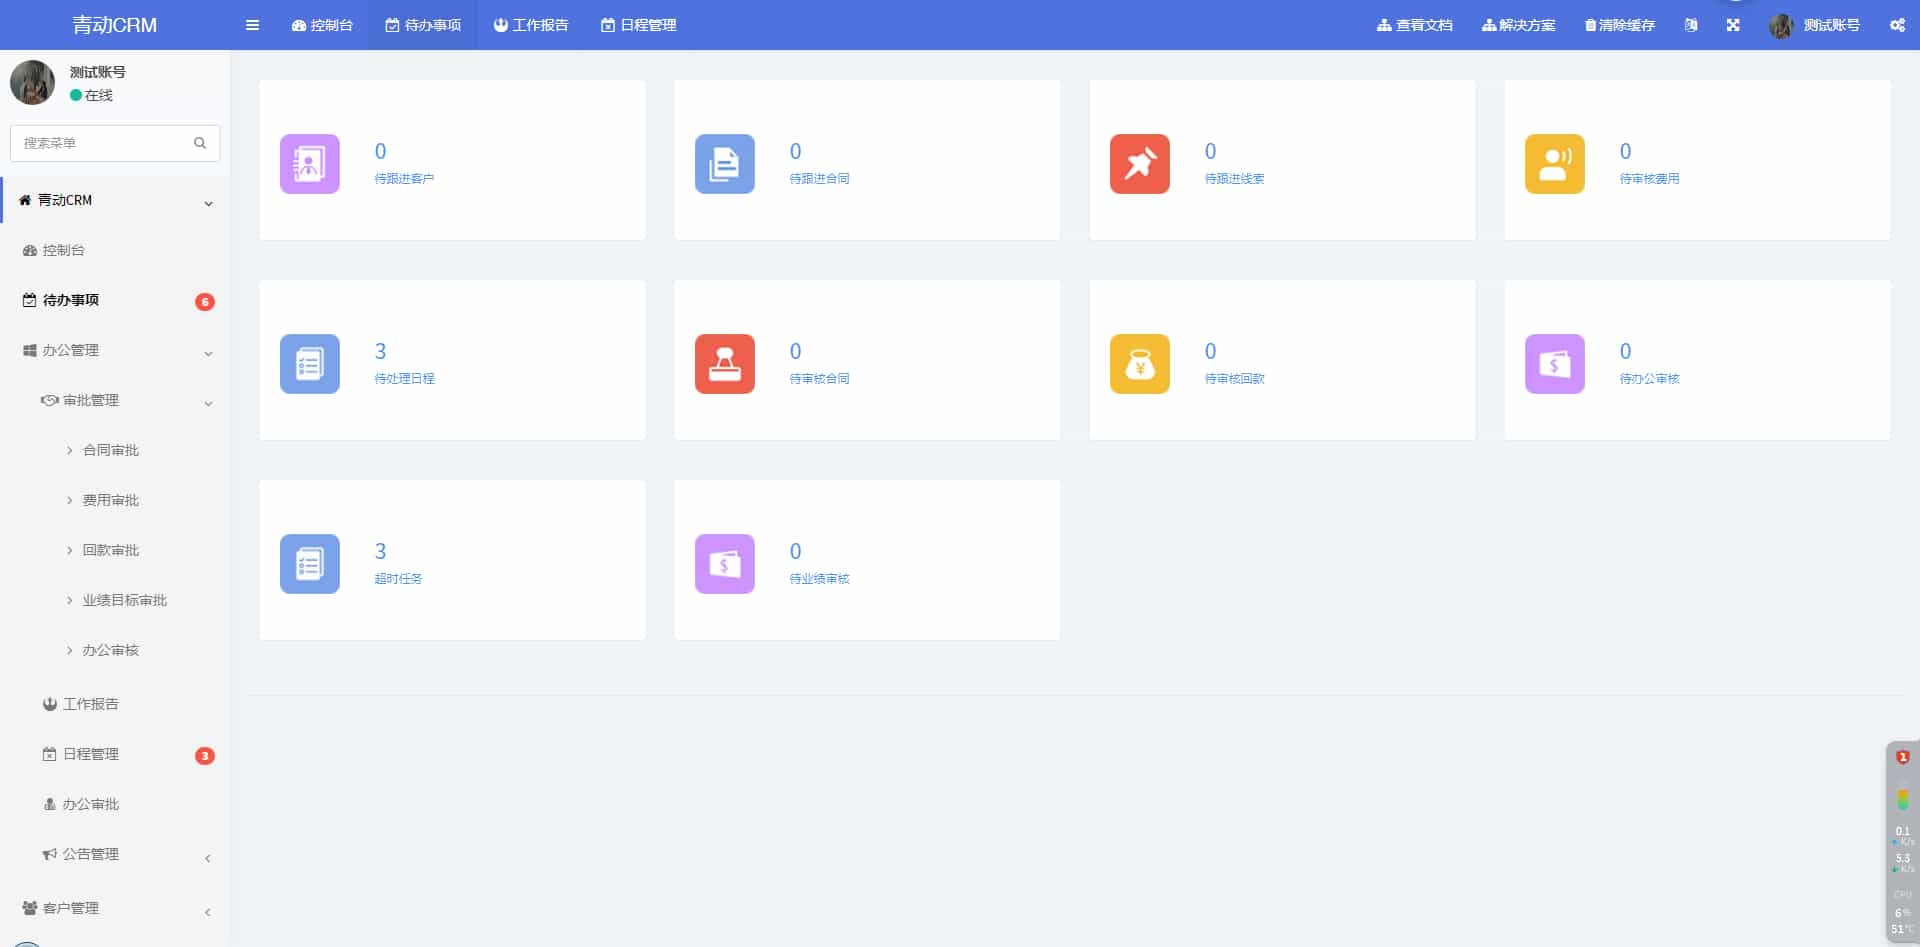Open 日程管理 in the top navigation bar

pos(639,25)
